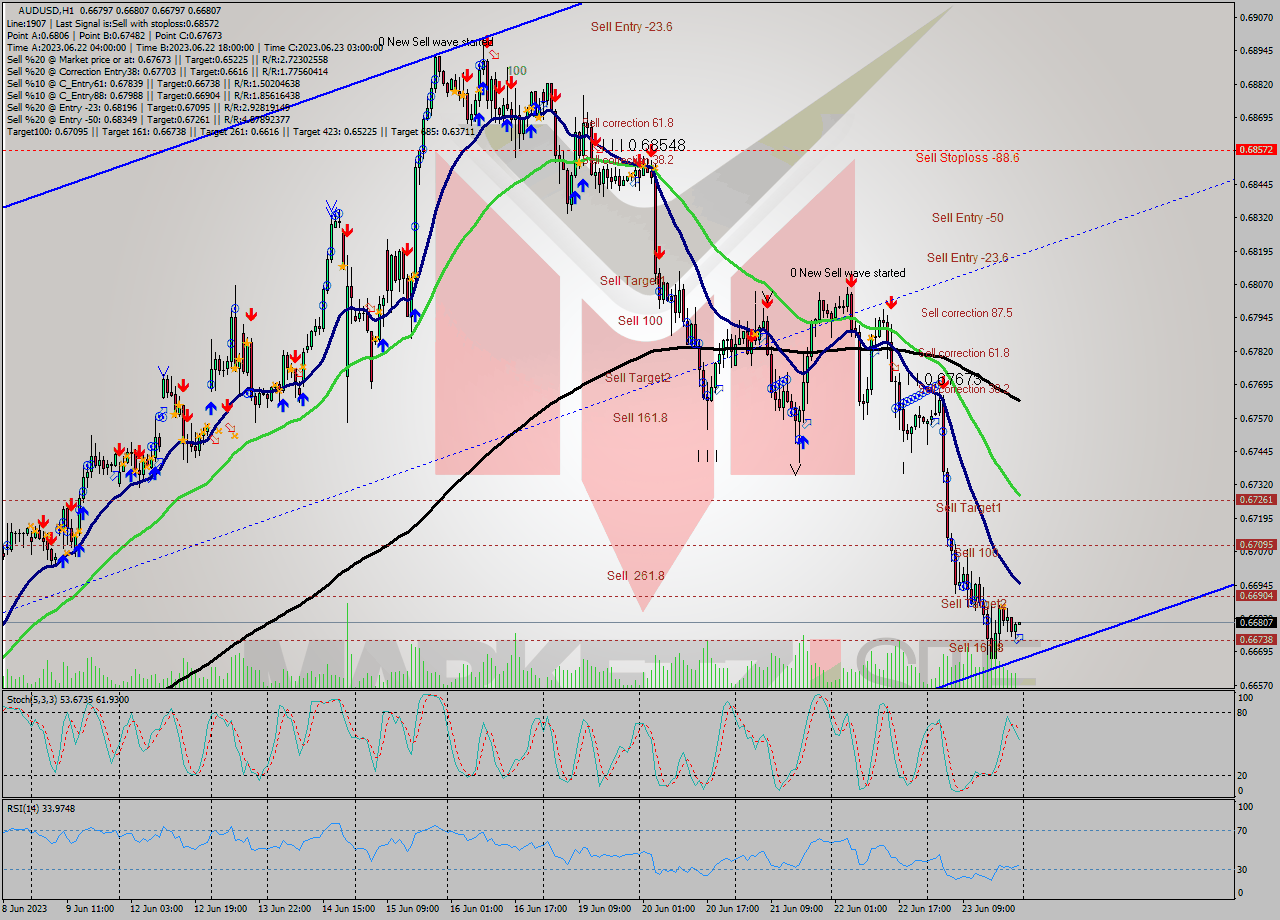Select the 'Sell %20 @ Entry -50' row
This screenshot has height=920, width=1280.
[x=148, y=119]
